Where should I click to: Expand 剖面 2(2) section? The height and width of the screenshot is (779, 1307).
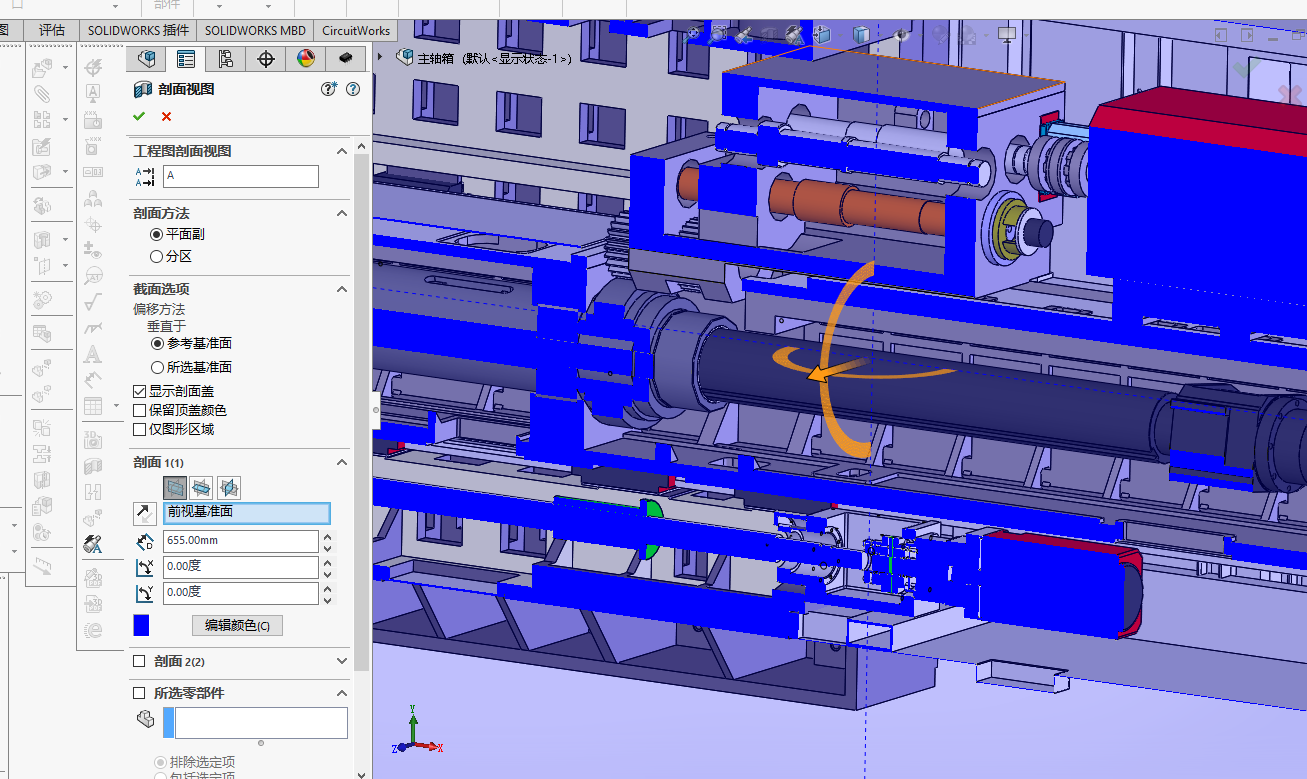click(x=342, y=661)
